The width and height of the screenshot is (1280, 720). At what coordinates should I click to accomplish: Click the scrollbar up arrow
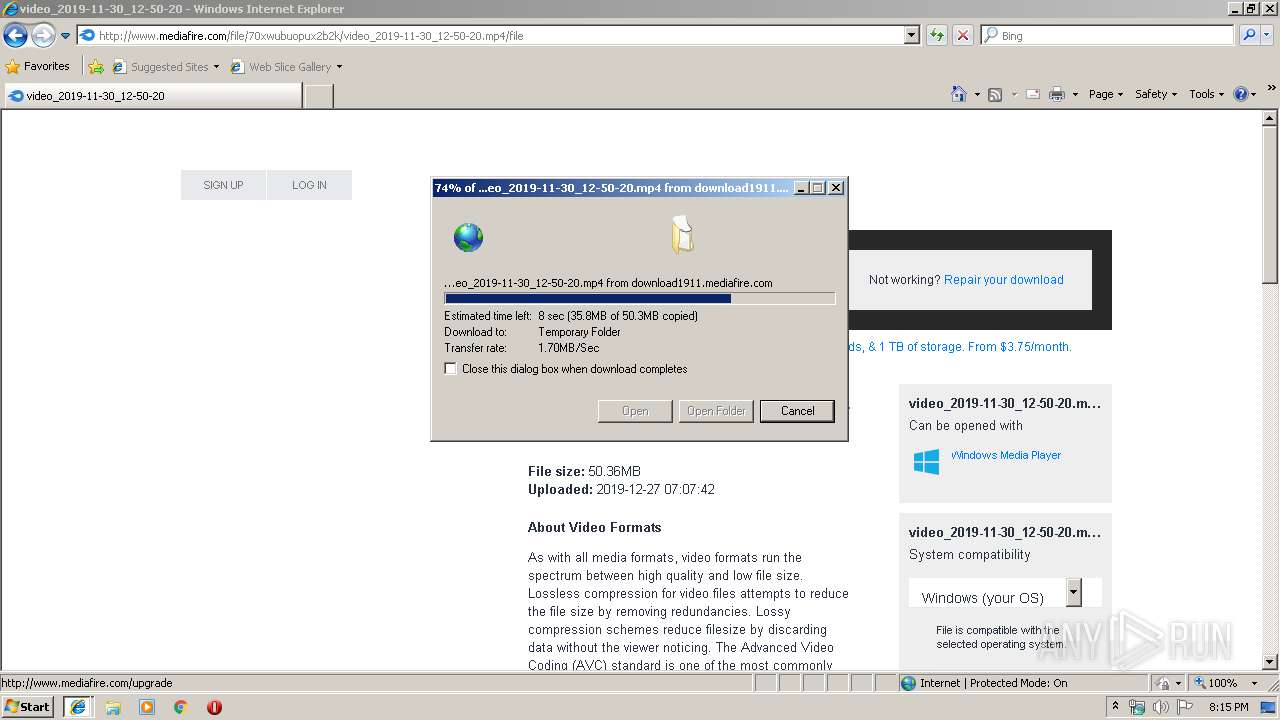[1271, 118]
